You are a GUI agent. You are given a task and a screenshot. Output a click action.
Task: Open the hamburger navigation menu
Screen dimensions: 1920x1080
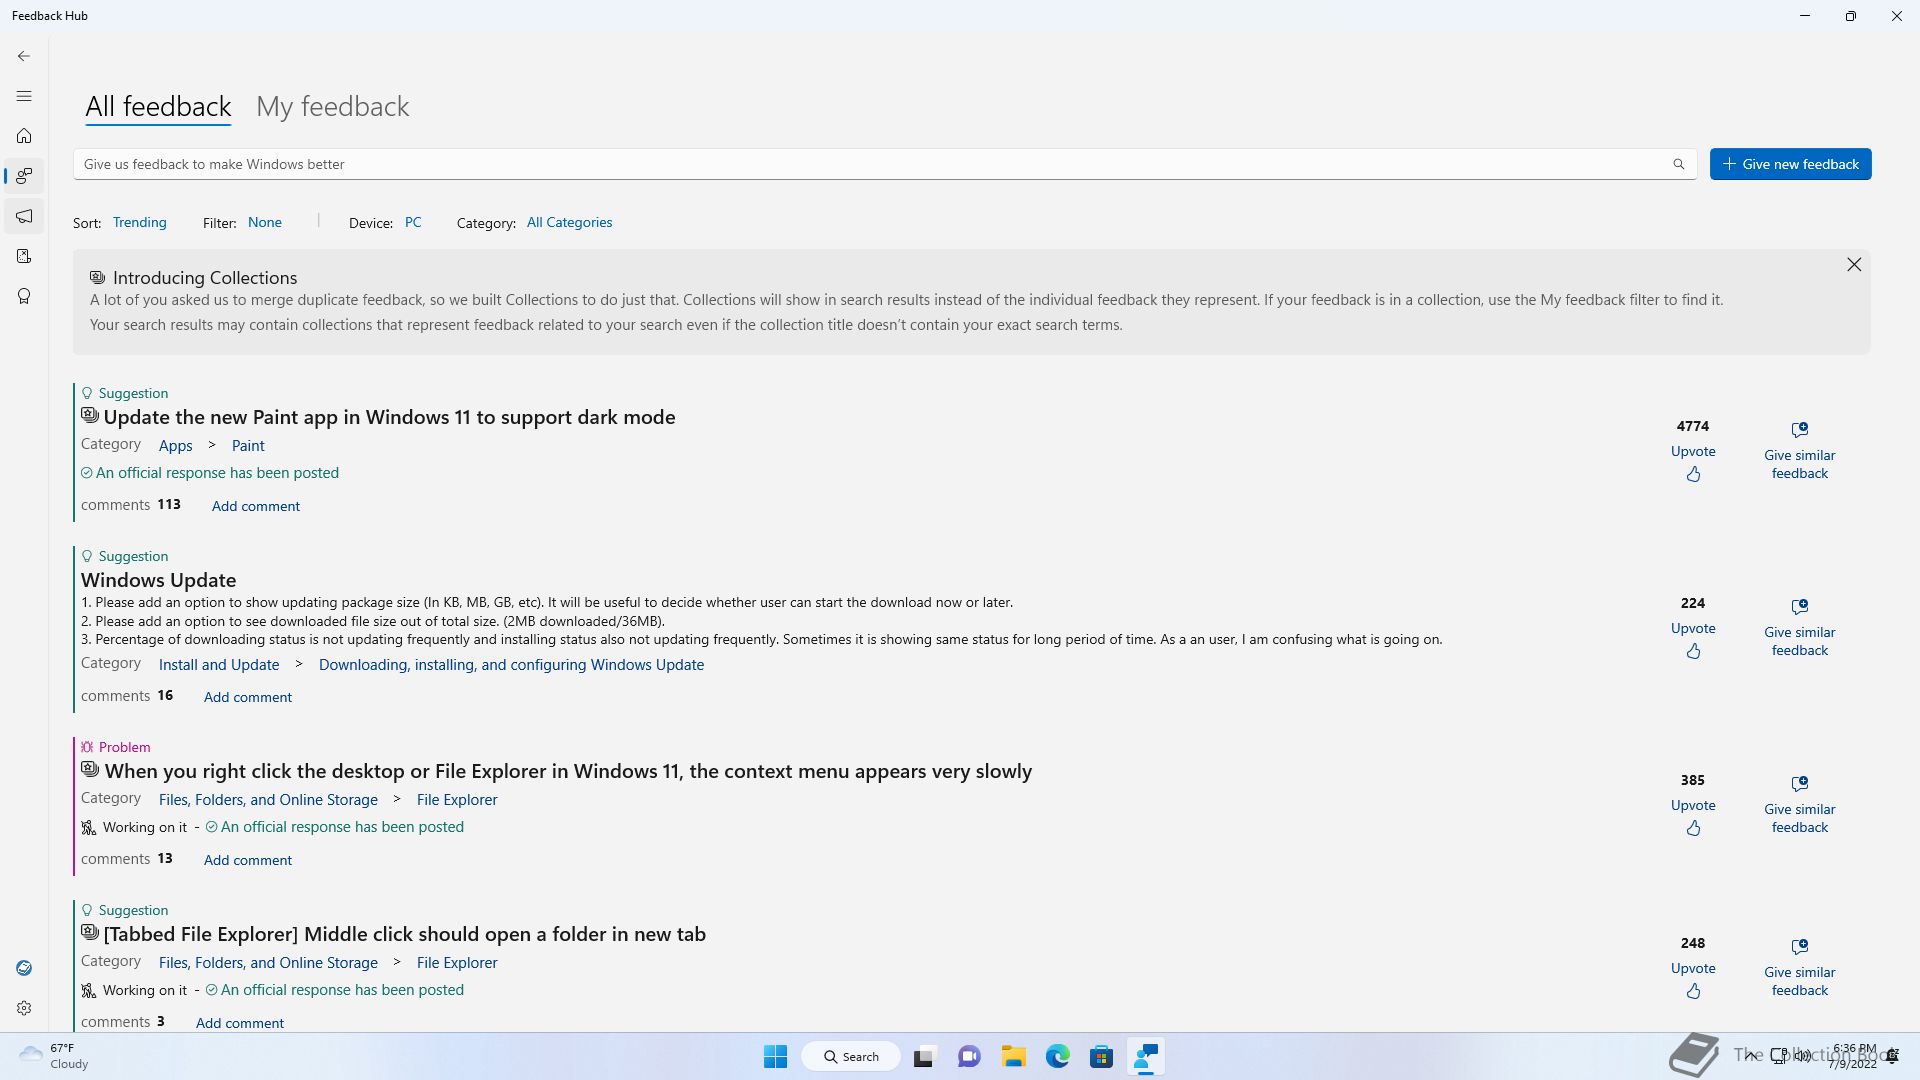[24, 96]
